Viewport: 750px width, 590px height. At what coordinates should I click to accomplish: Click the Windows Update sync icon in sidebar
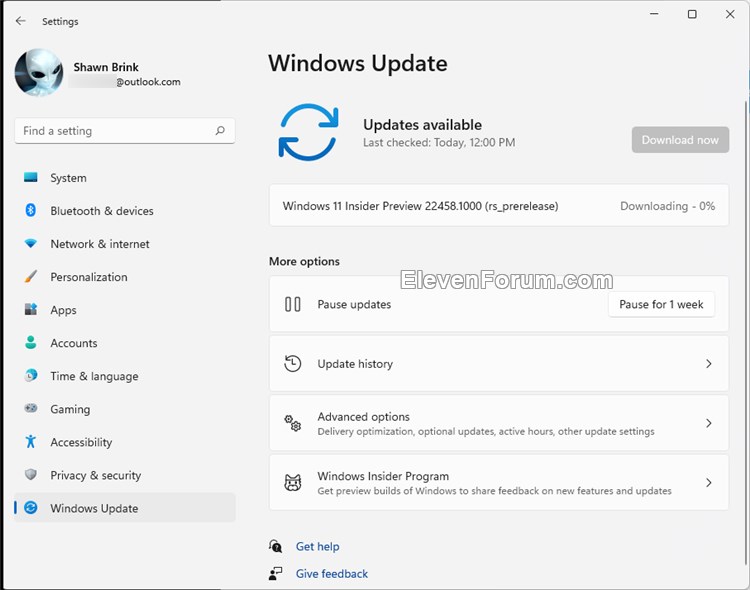(31, 508)
